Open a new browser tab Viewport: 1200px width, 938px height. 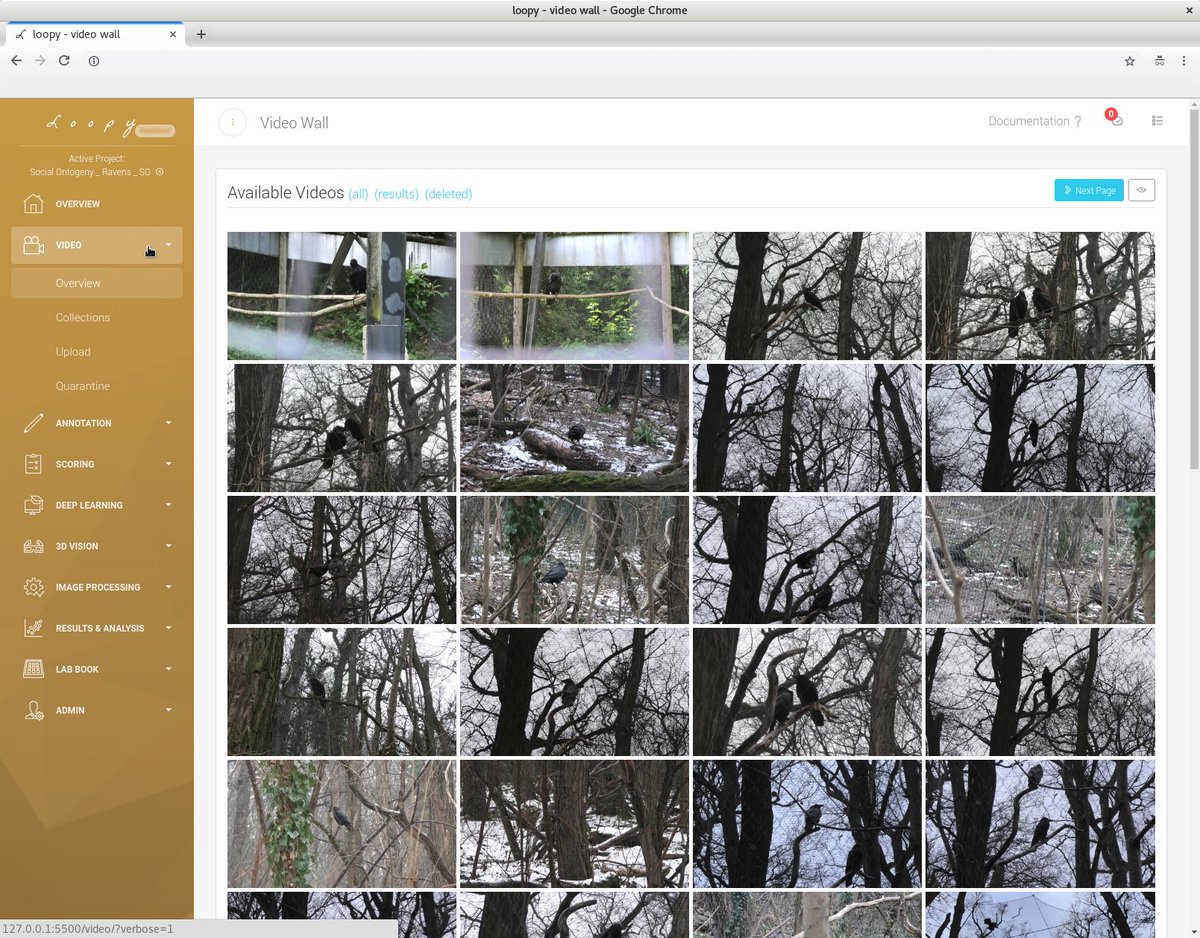[x=201, y=34]
